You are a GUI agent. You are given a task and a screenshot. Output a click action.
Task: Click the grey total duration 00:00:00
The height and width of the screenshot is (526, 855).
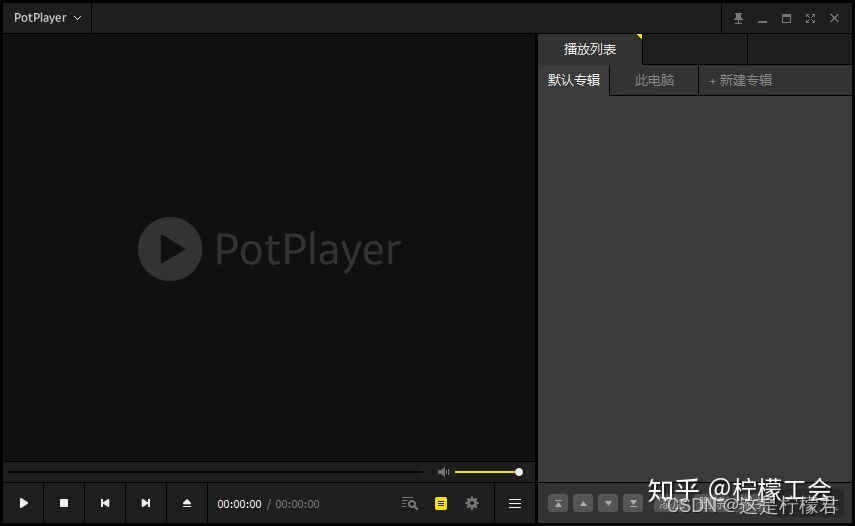pyautogui.click(x=297, y=504)
